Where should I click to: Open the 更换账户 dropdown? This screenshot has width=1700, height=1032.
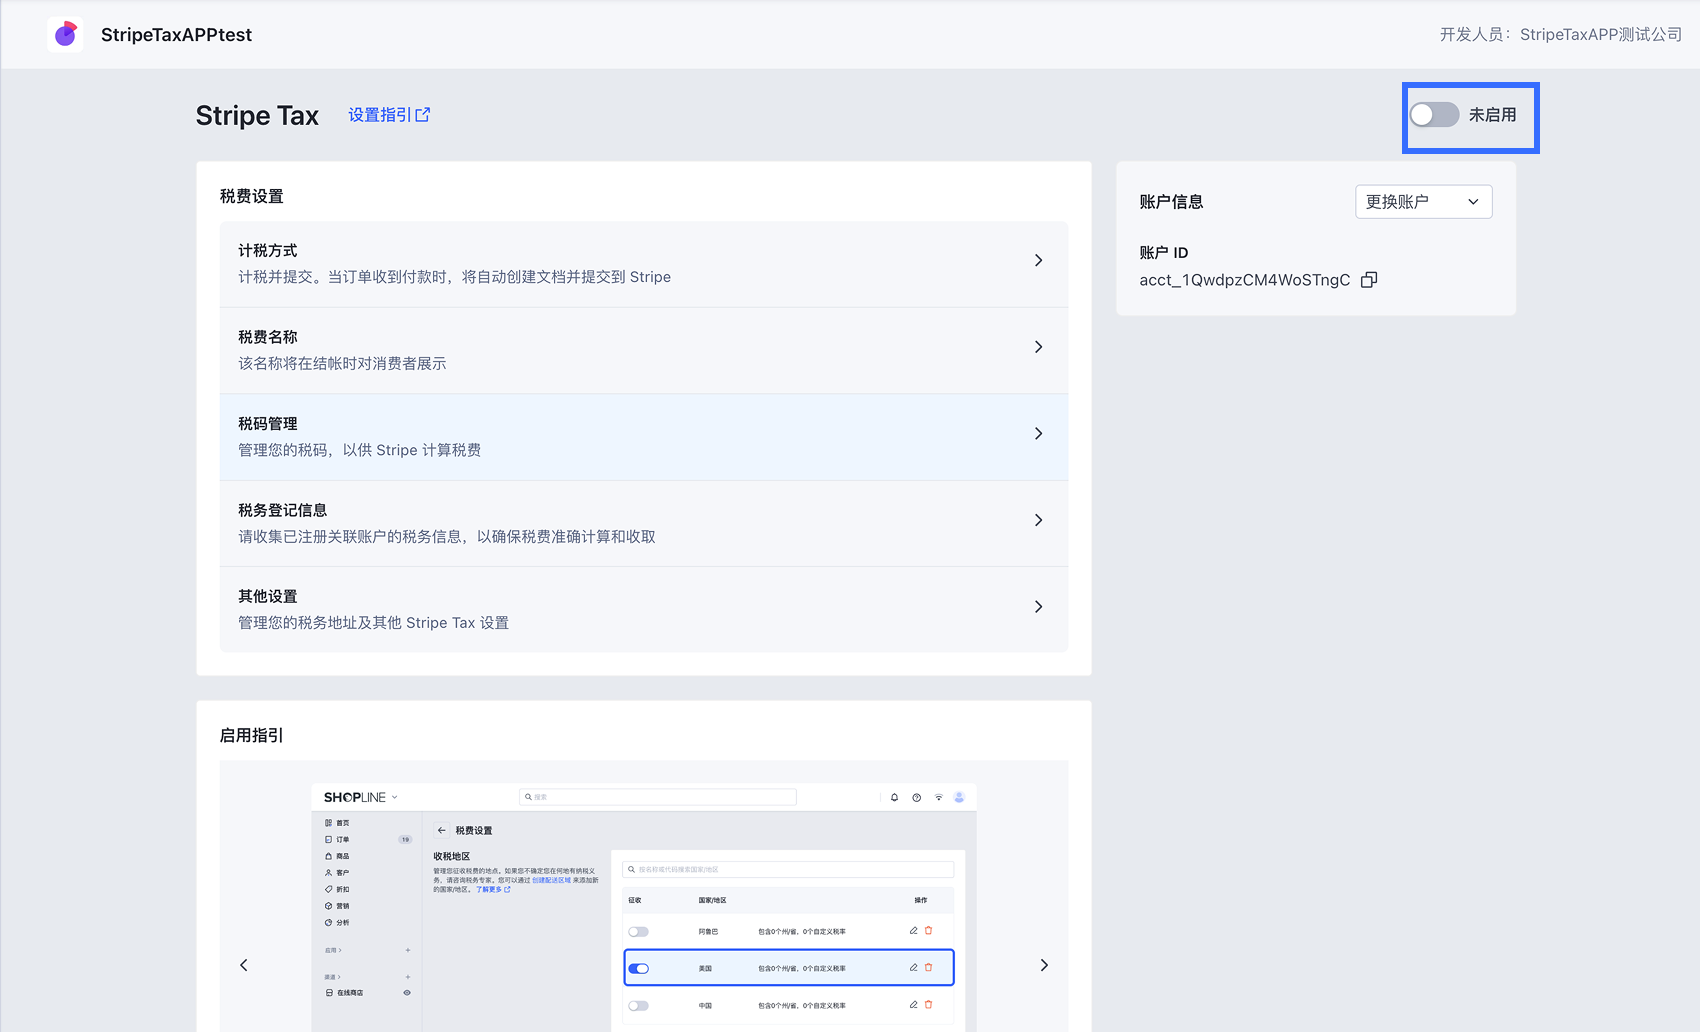click(1423, 202)
